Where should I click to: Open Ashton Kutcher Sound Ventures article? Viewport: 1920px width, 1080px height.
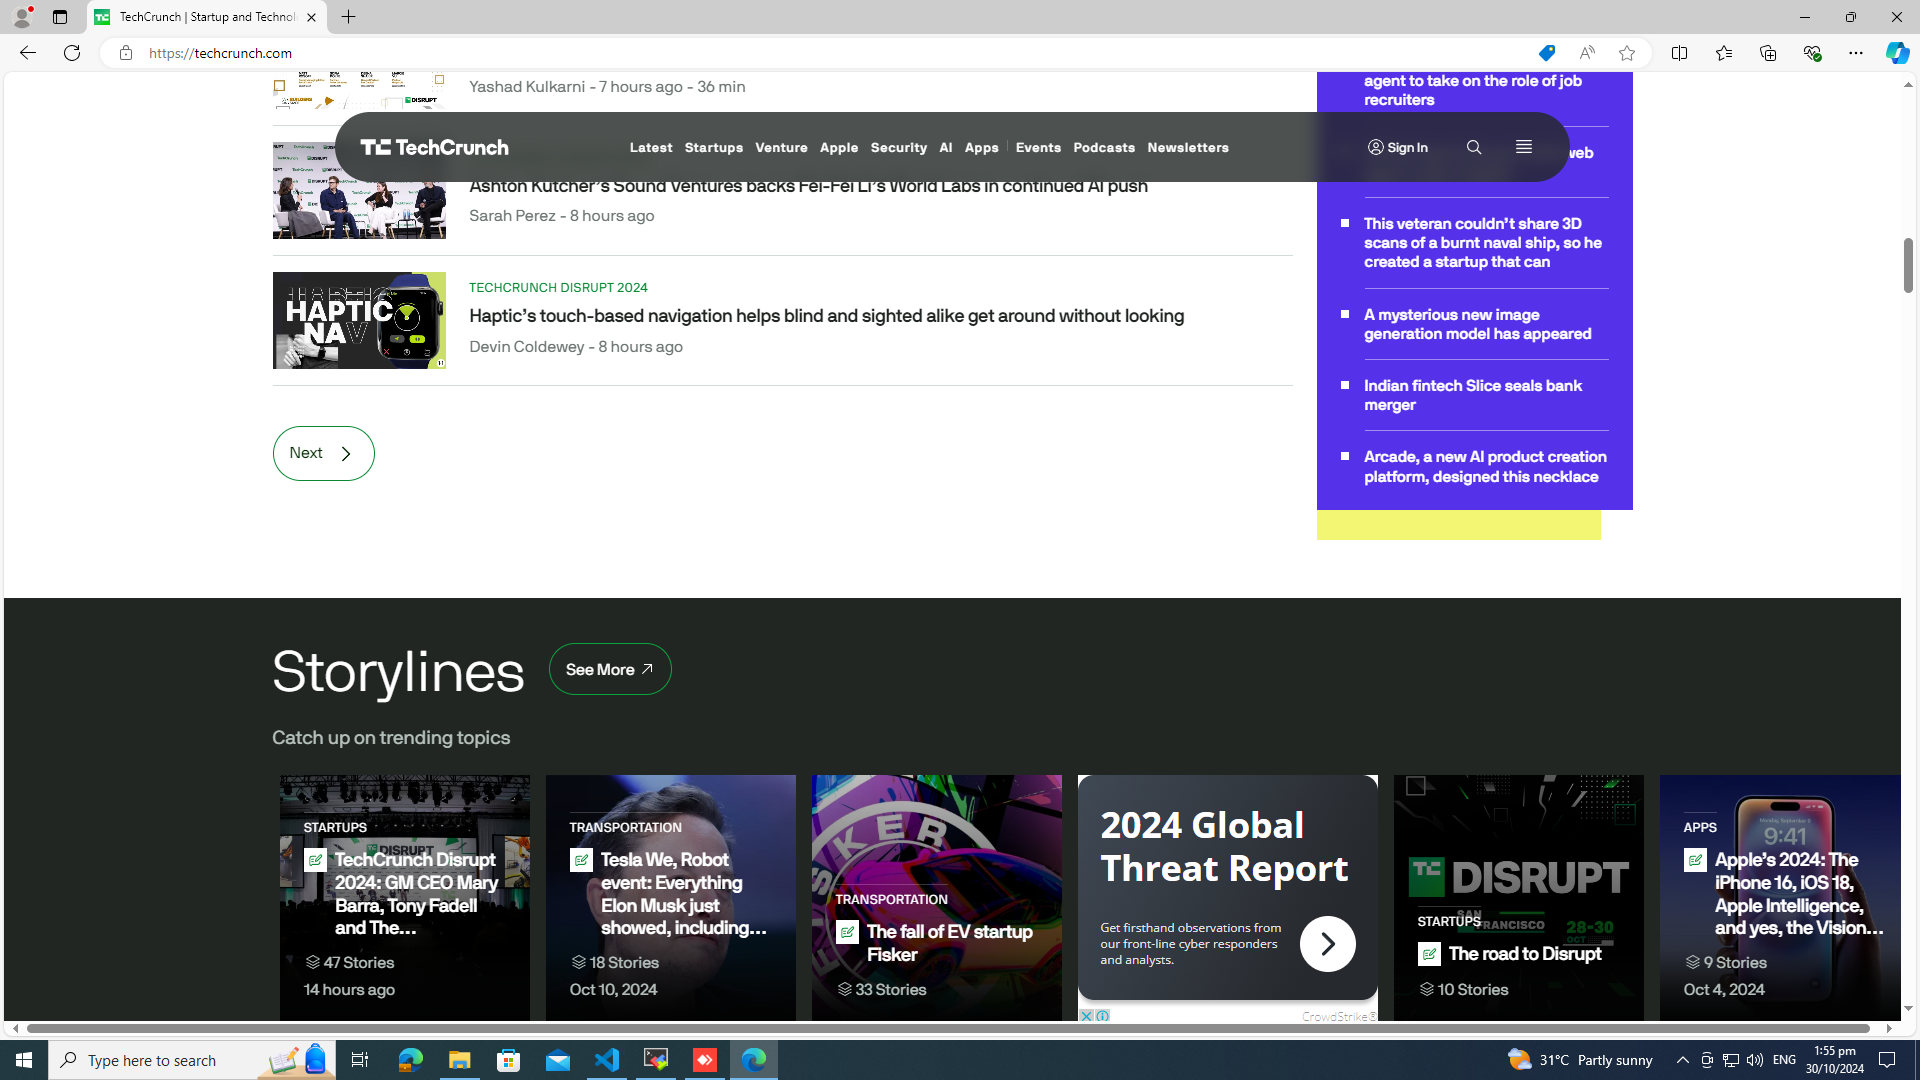pyautogui.click(x=808, y=186)
